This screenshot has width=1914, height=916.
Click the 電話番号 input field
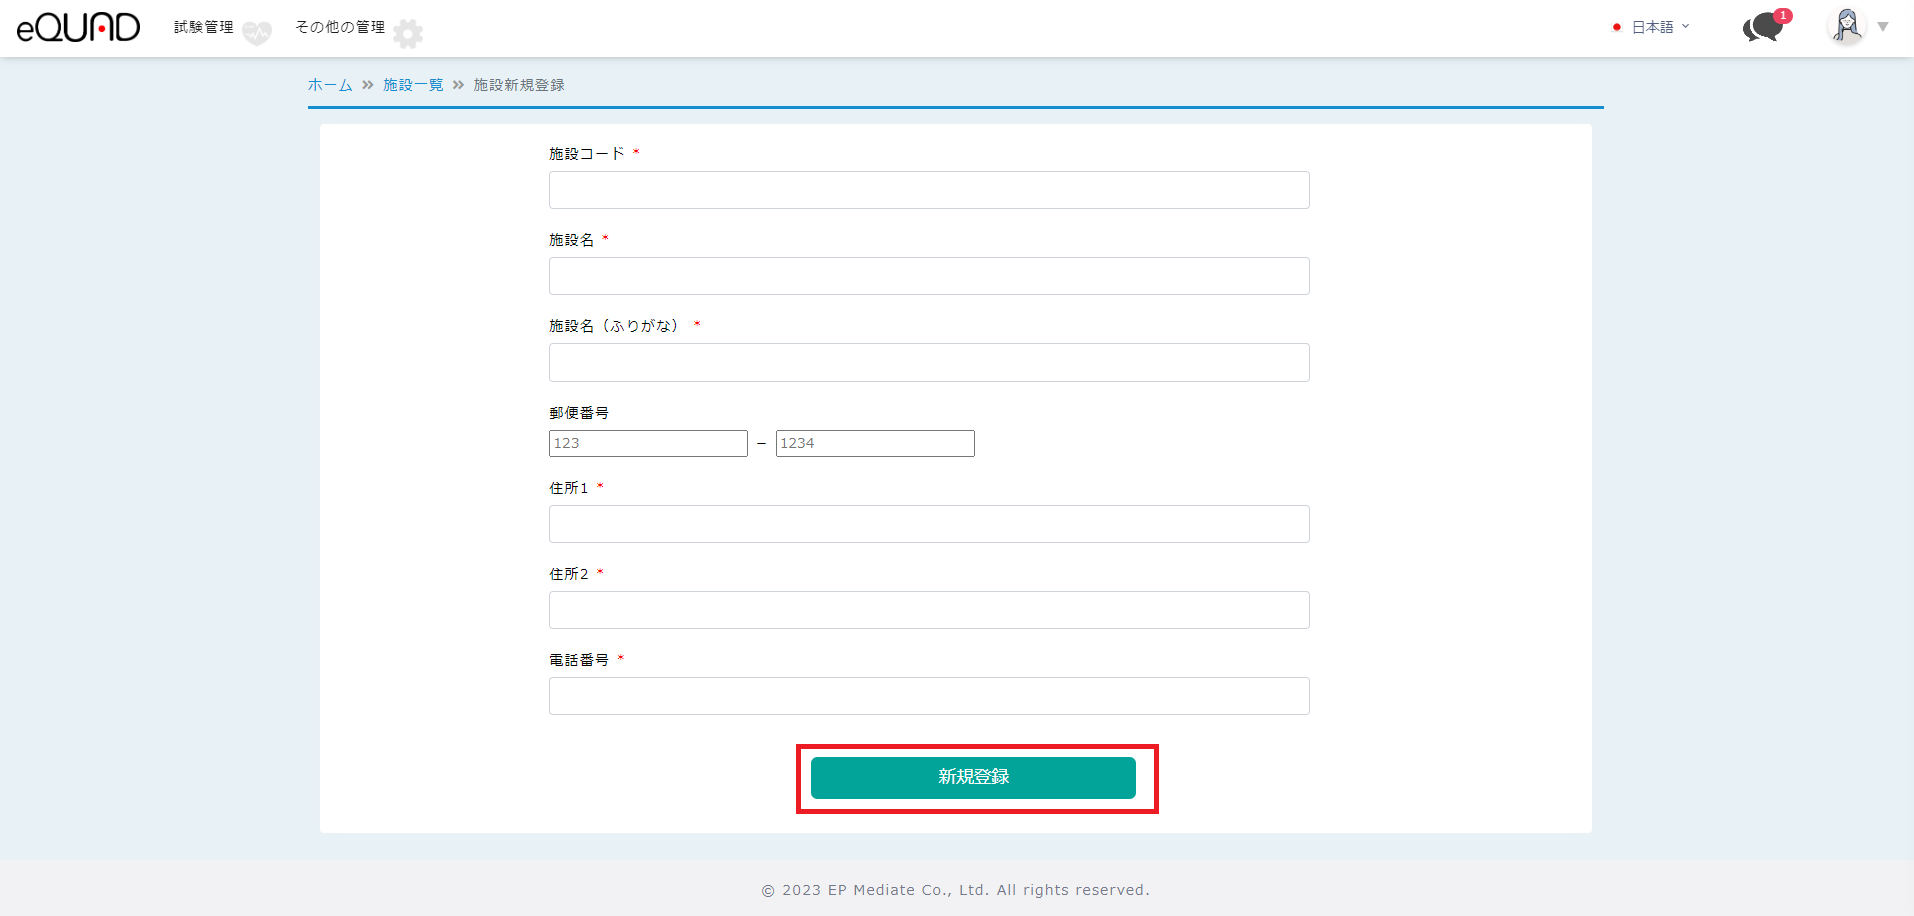[x=928, y=696]
